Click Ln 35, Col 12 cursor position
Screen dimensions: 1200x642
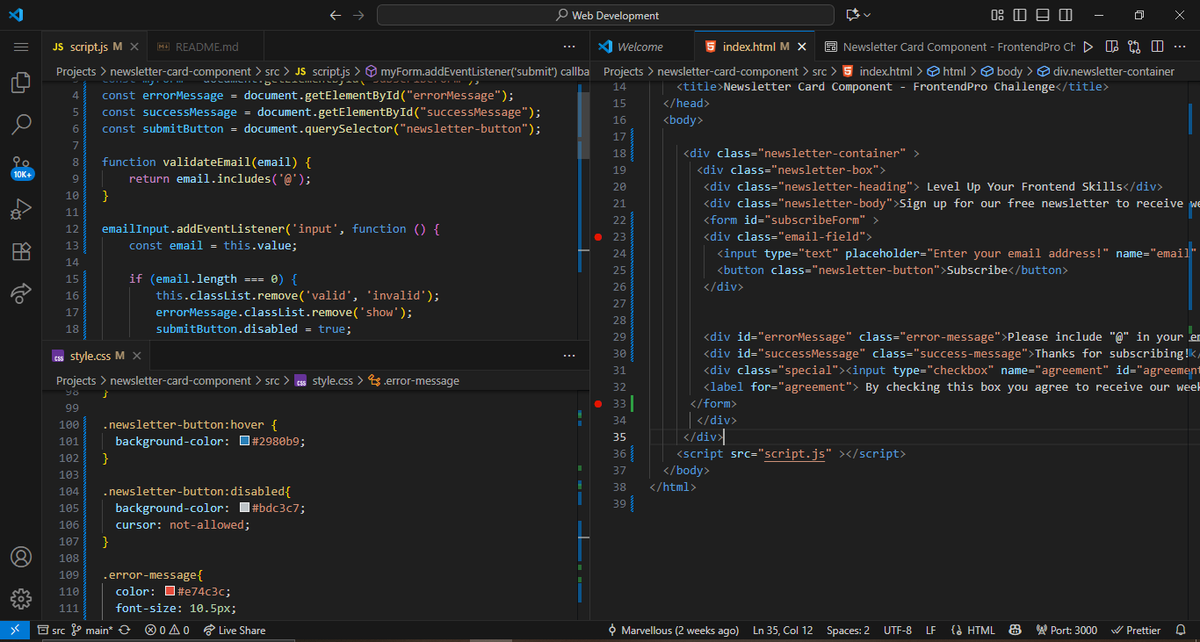[x=784, y=630]
